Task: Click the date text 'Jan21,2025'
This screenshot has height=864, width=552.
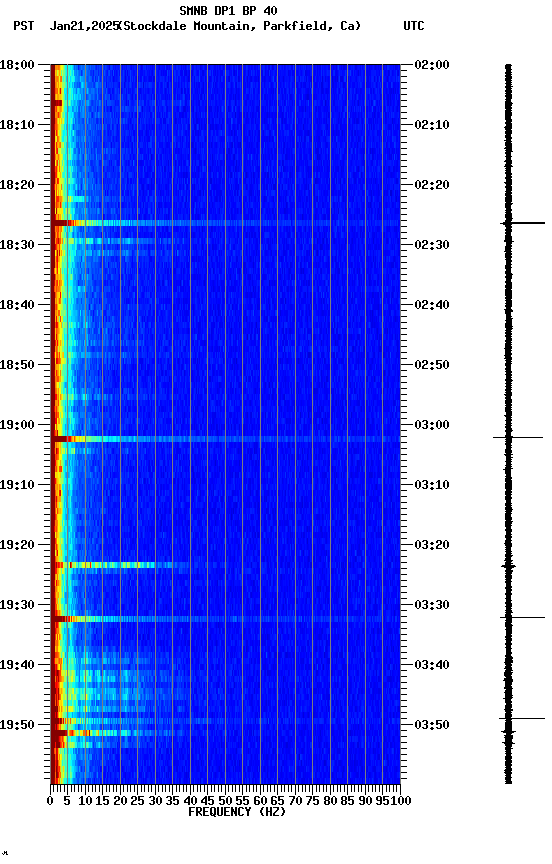Action: (x=84, y=26)
